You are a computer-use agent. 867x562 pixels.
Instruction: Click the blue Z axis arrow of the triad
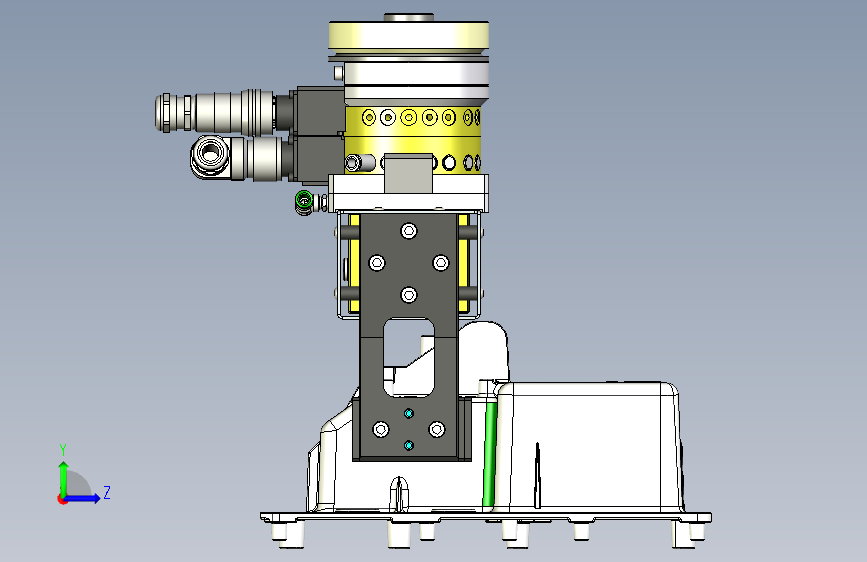click(x=83, y=498)
